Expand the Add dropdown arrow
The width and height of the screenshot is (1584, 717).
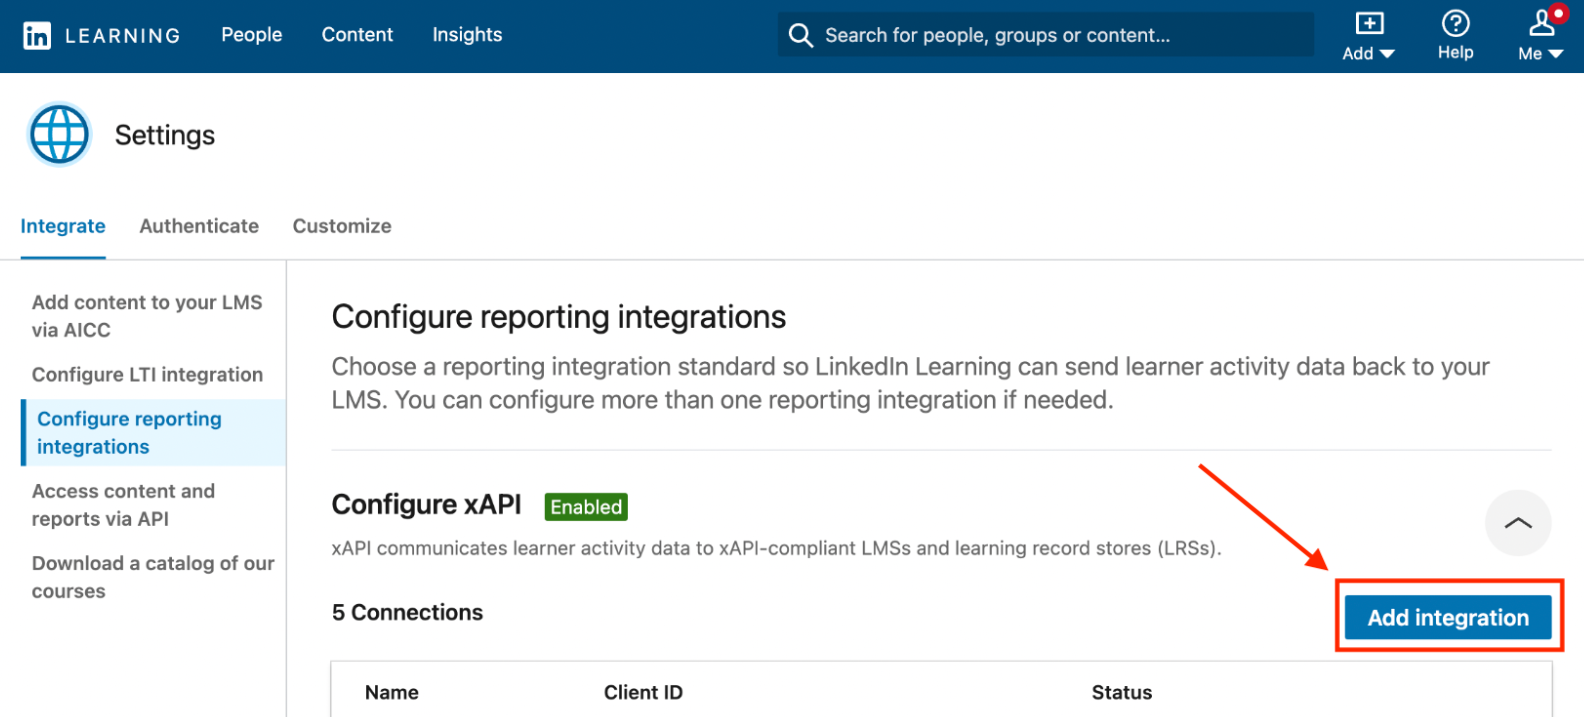pyautogui.click(x=1386, y=54)
